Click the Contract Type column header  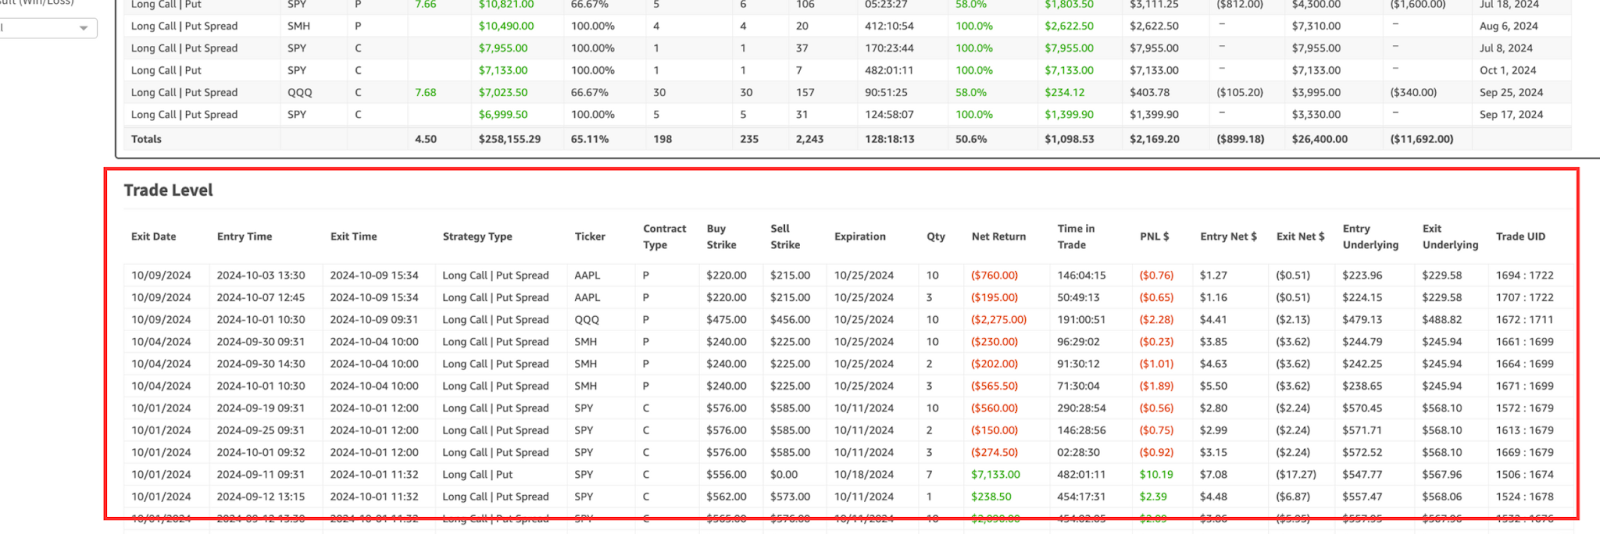[x=664, y=237]
